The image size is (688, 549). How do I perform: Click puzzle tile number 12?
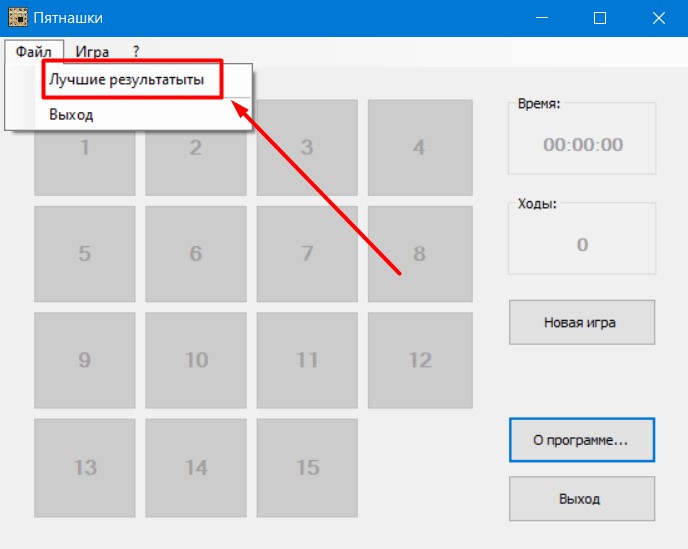click(418, 360)
